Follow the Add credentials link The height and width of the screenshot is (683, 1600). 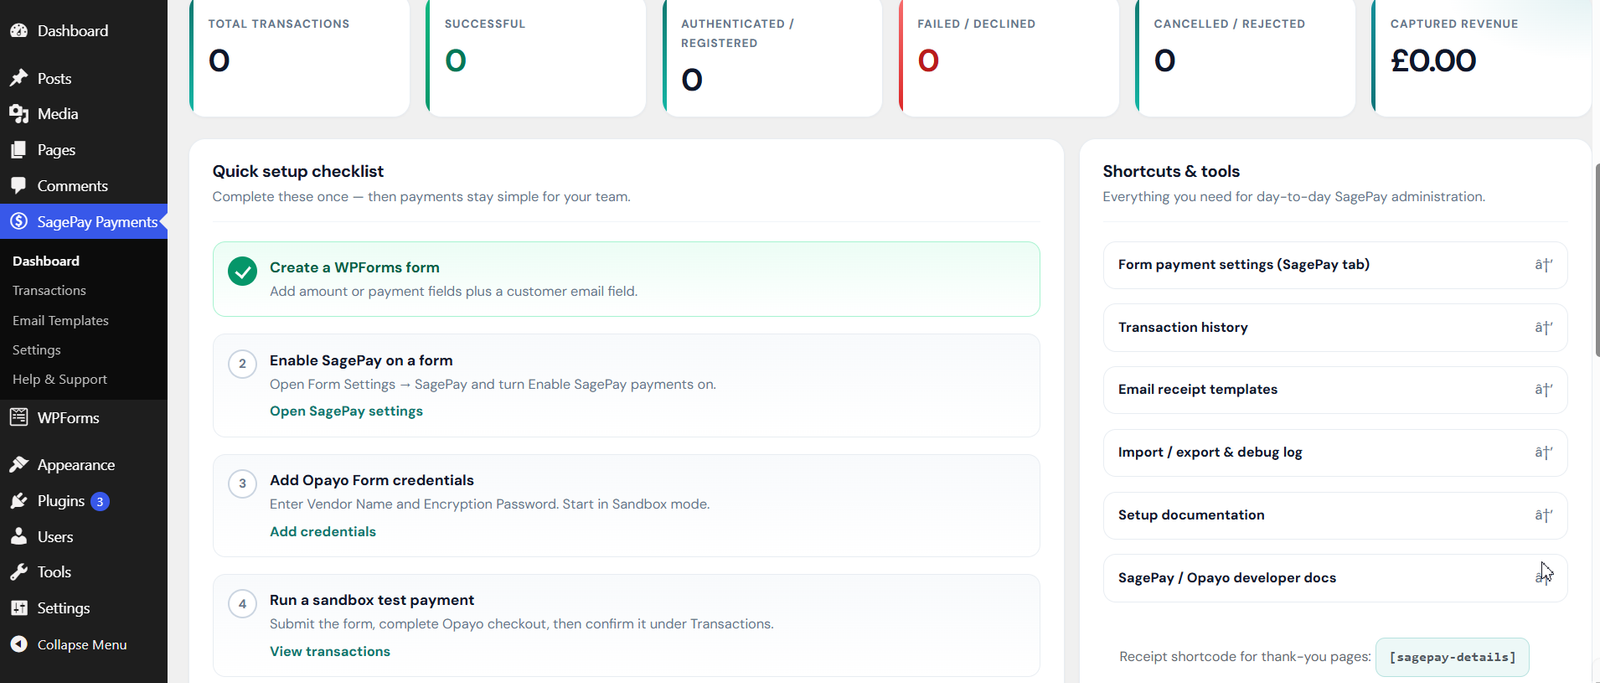pos(323,531)
